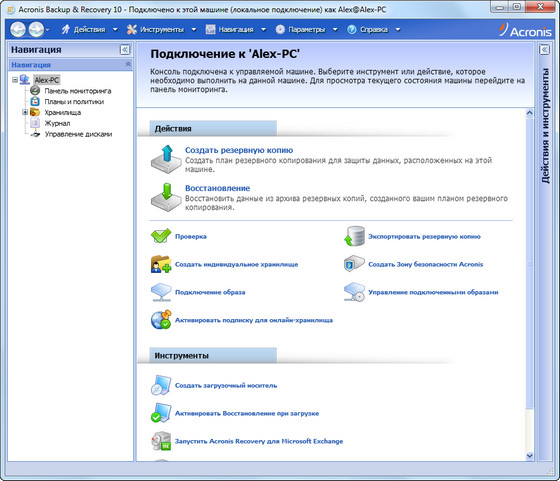560x481 pixels.
Task: Click the Справка question mark icon
Action: pos(352,29)
